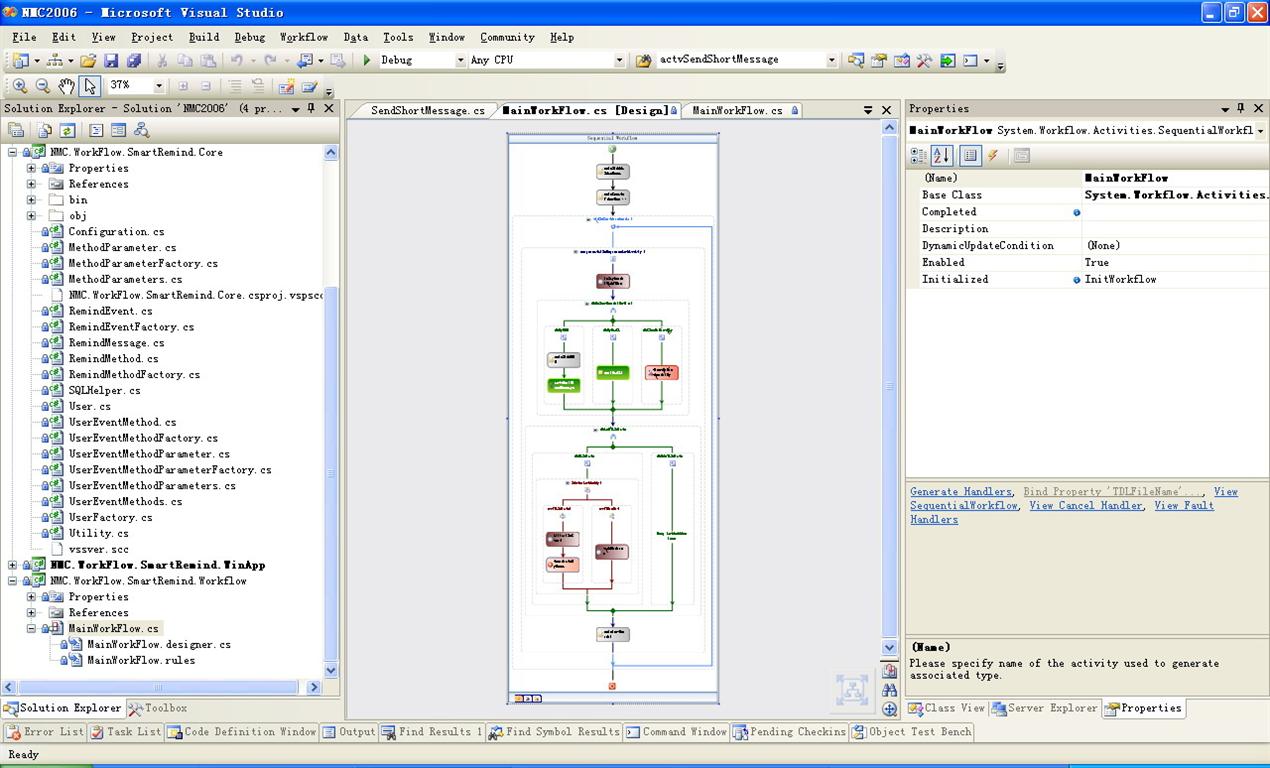The width and height of the screenshot is (1270, 768).
Task: Collapse the MainWorkFlow.cs tree node
Action: point(31,629)
